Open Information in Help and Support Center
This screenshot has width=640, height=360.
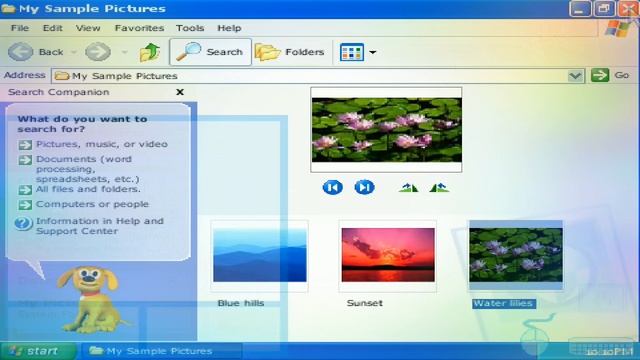click(100, 226)
